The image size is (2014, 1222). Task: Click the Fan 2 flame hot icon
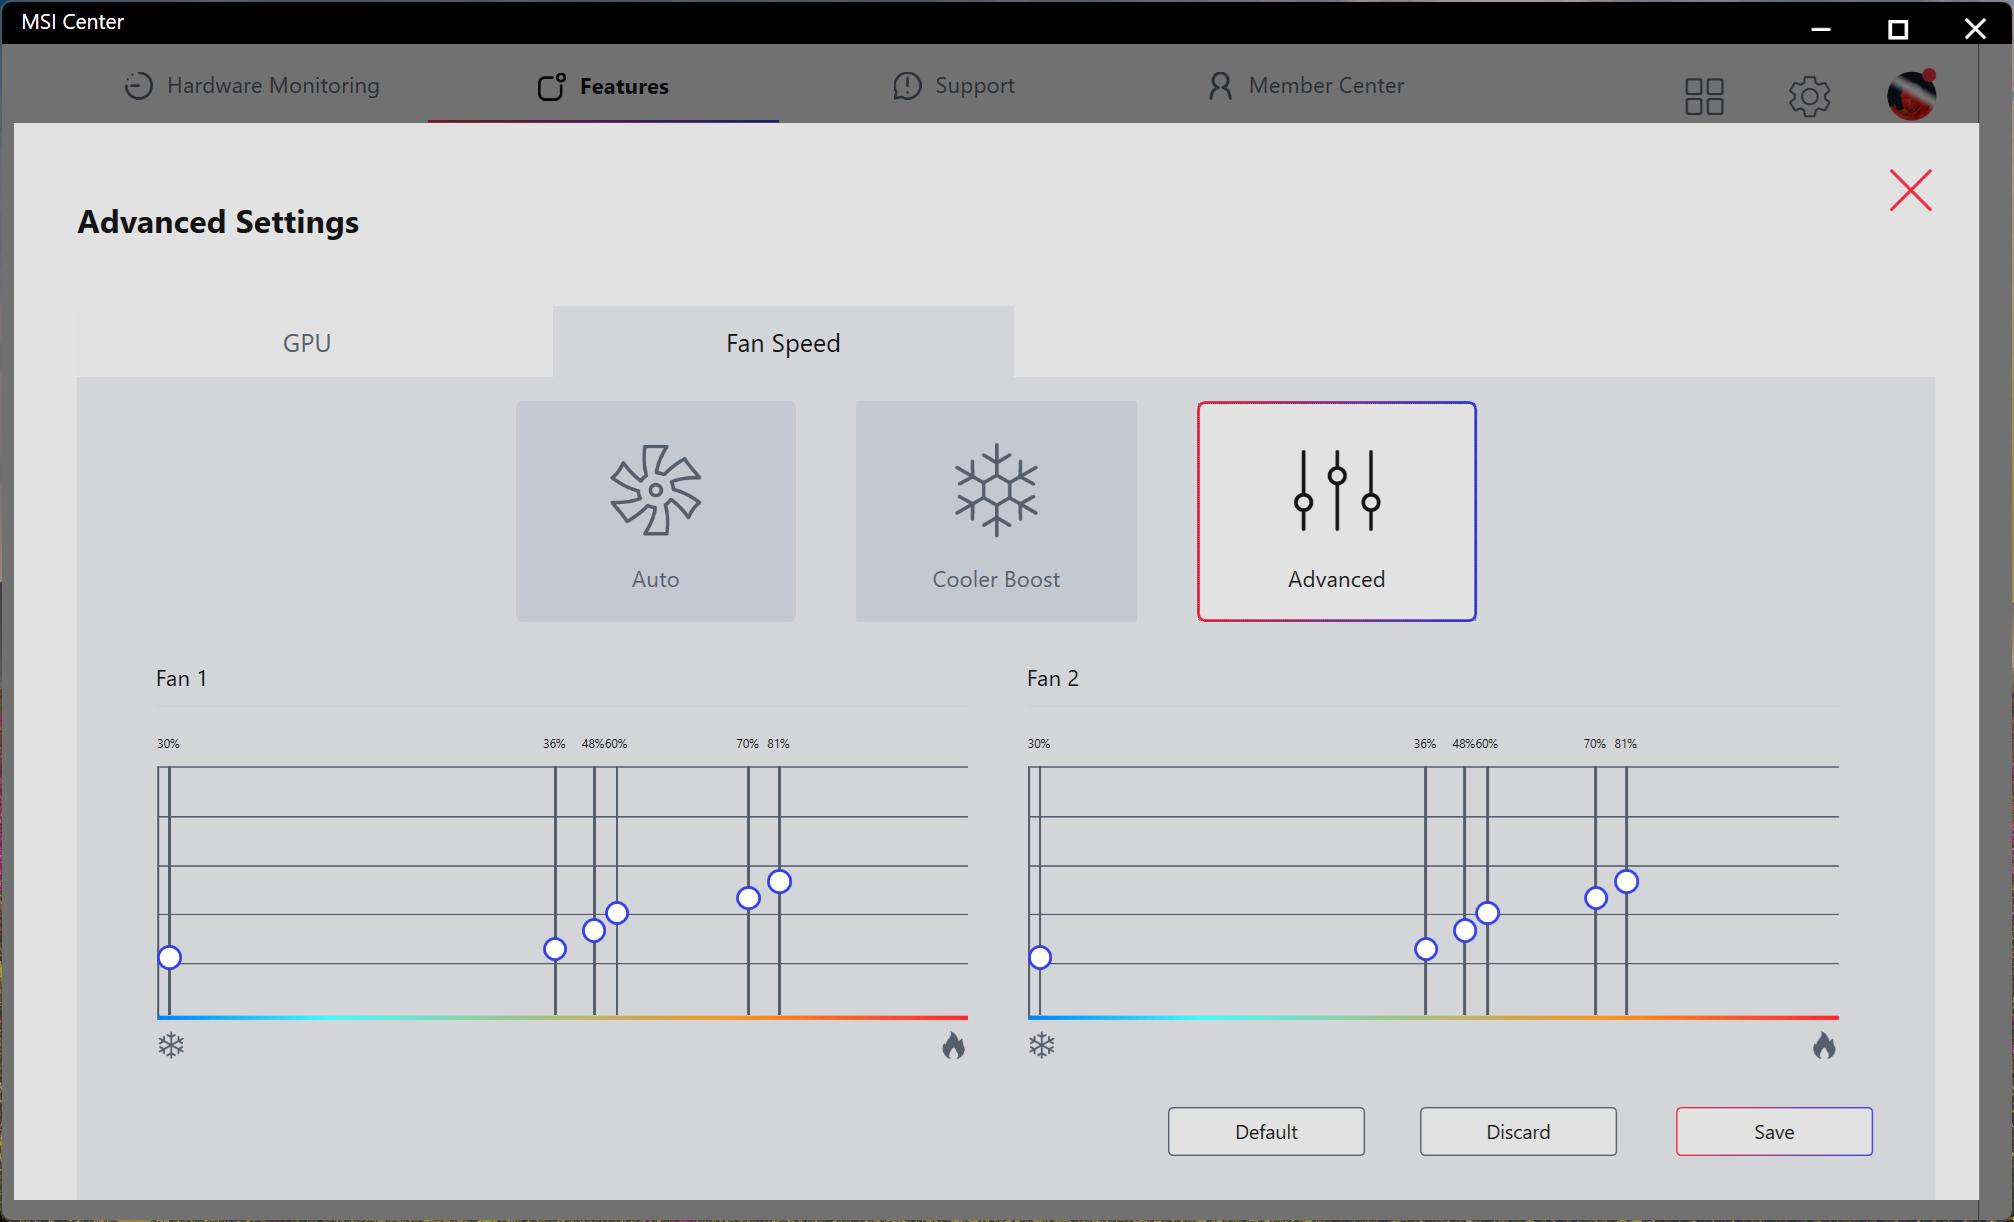pos(1824,1046)
